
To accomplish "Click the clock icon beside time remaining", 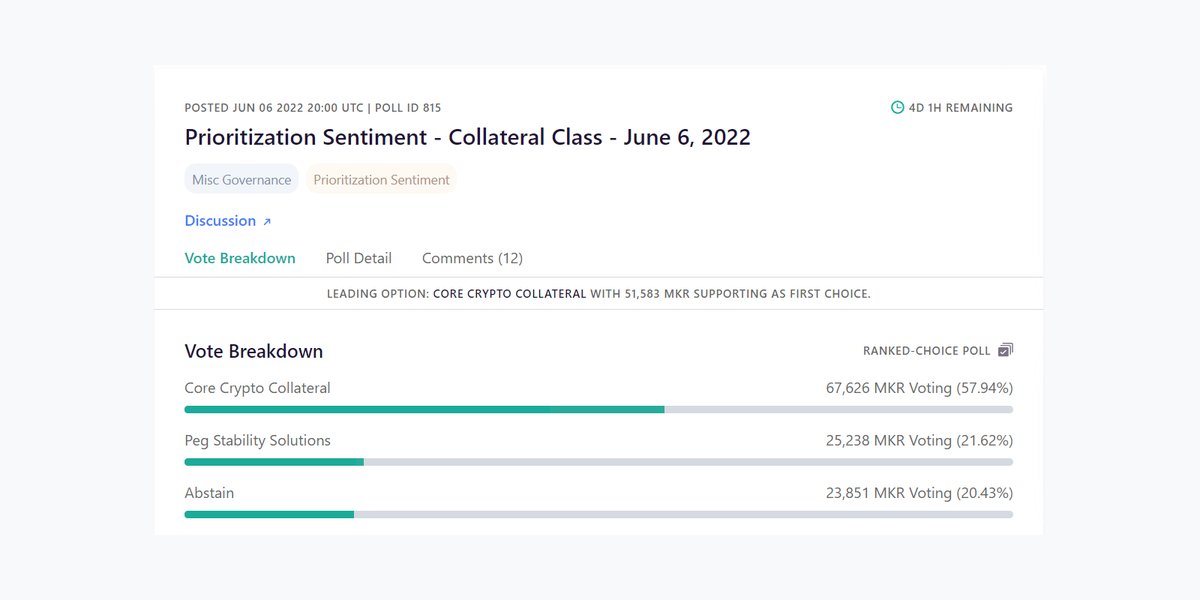I will click(x=897, y=108).
